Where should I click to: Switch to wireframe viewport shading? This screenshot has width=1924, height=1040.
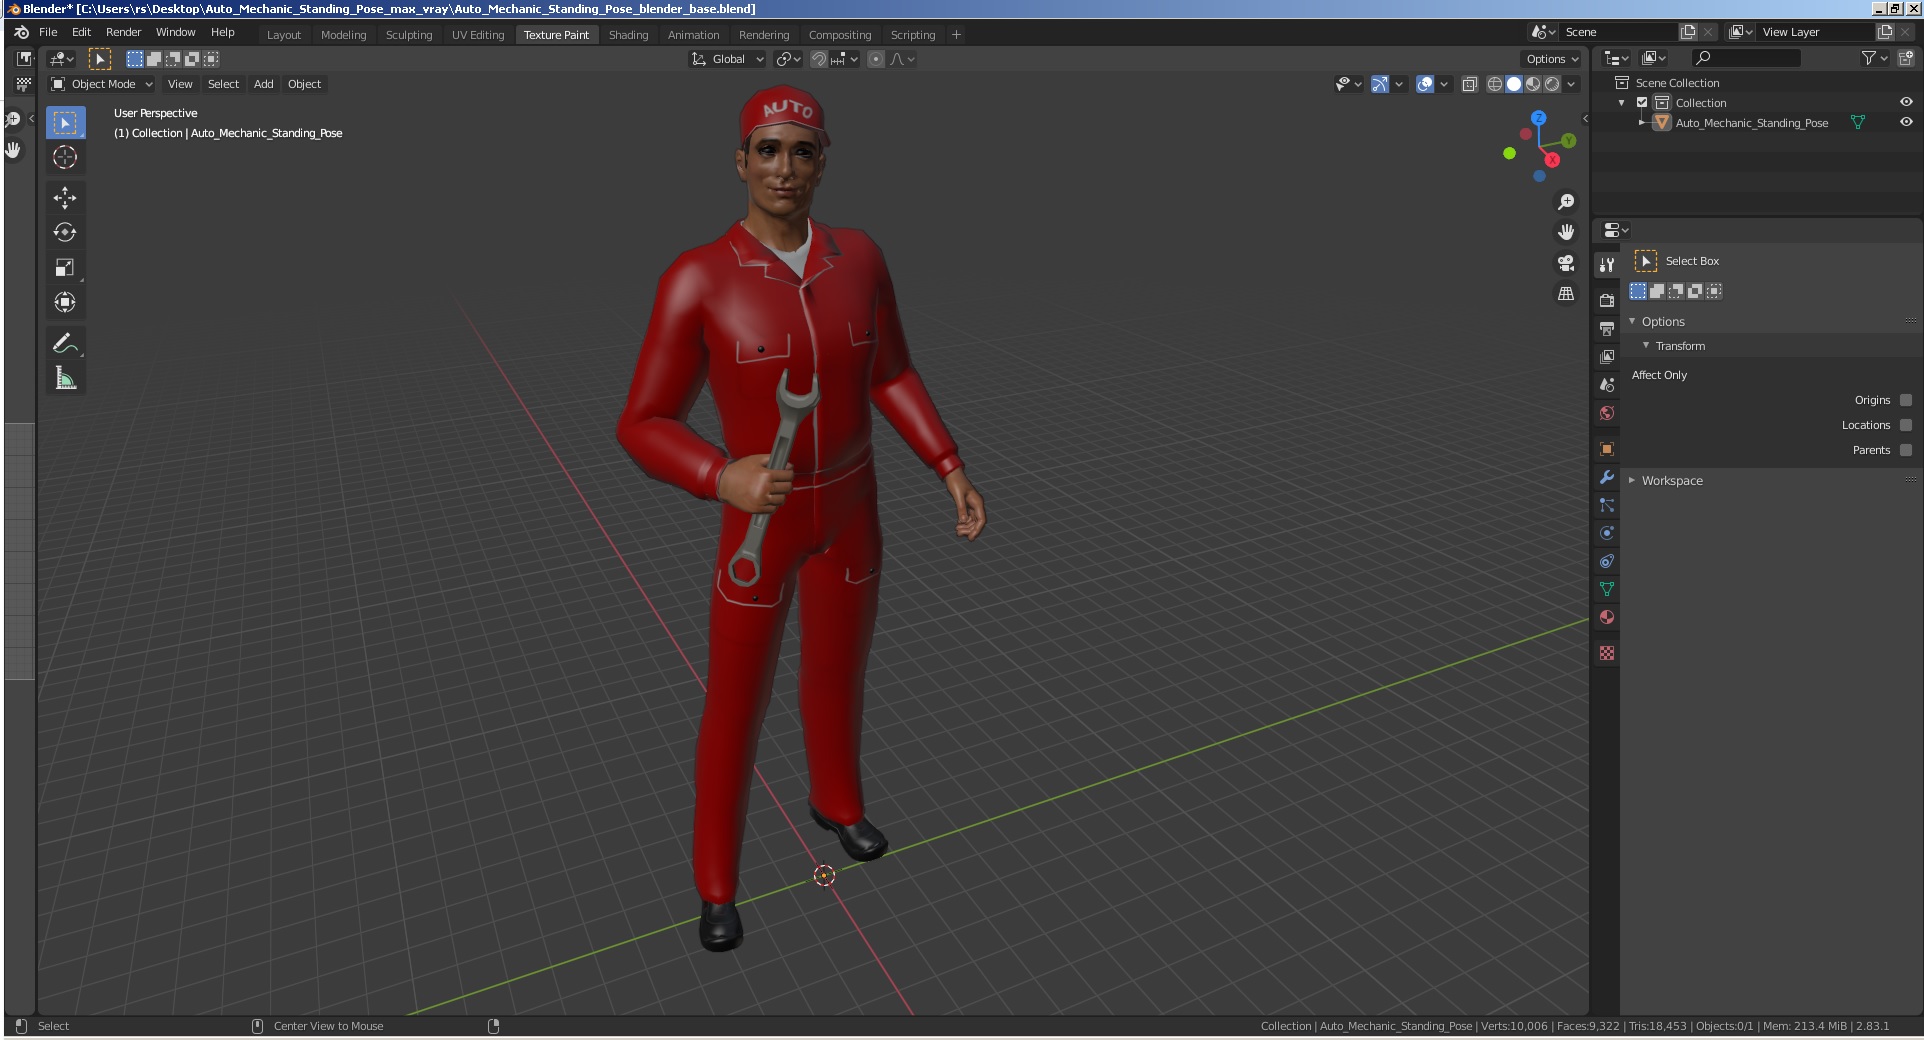tap(1494, 84)
